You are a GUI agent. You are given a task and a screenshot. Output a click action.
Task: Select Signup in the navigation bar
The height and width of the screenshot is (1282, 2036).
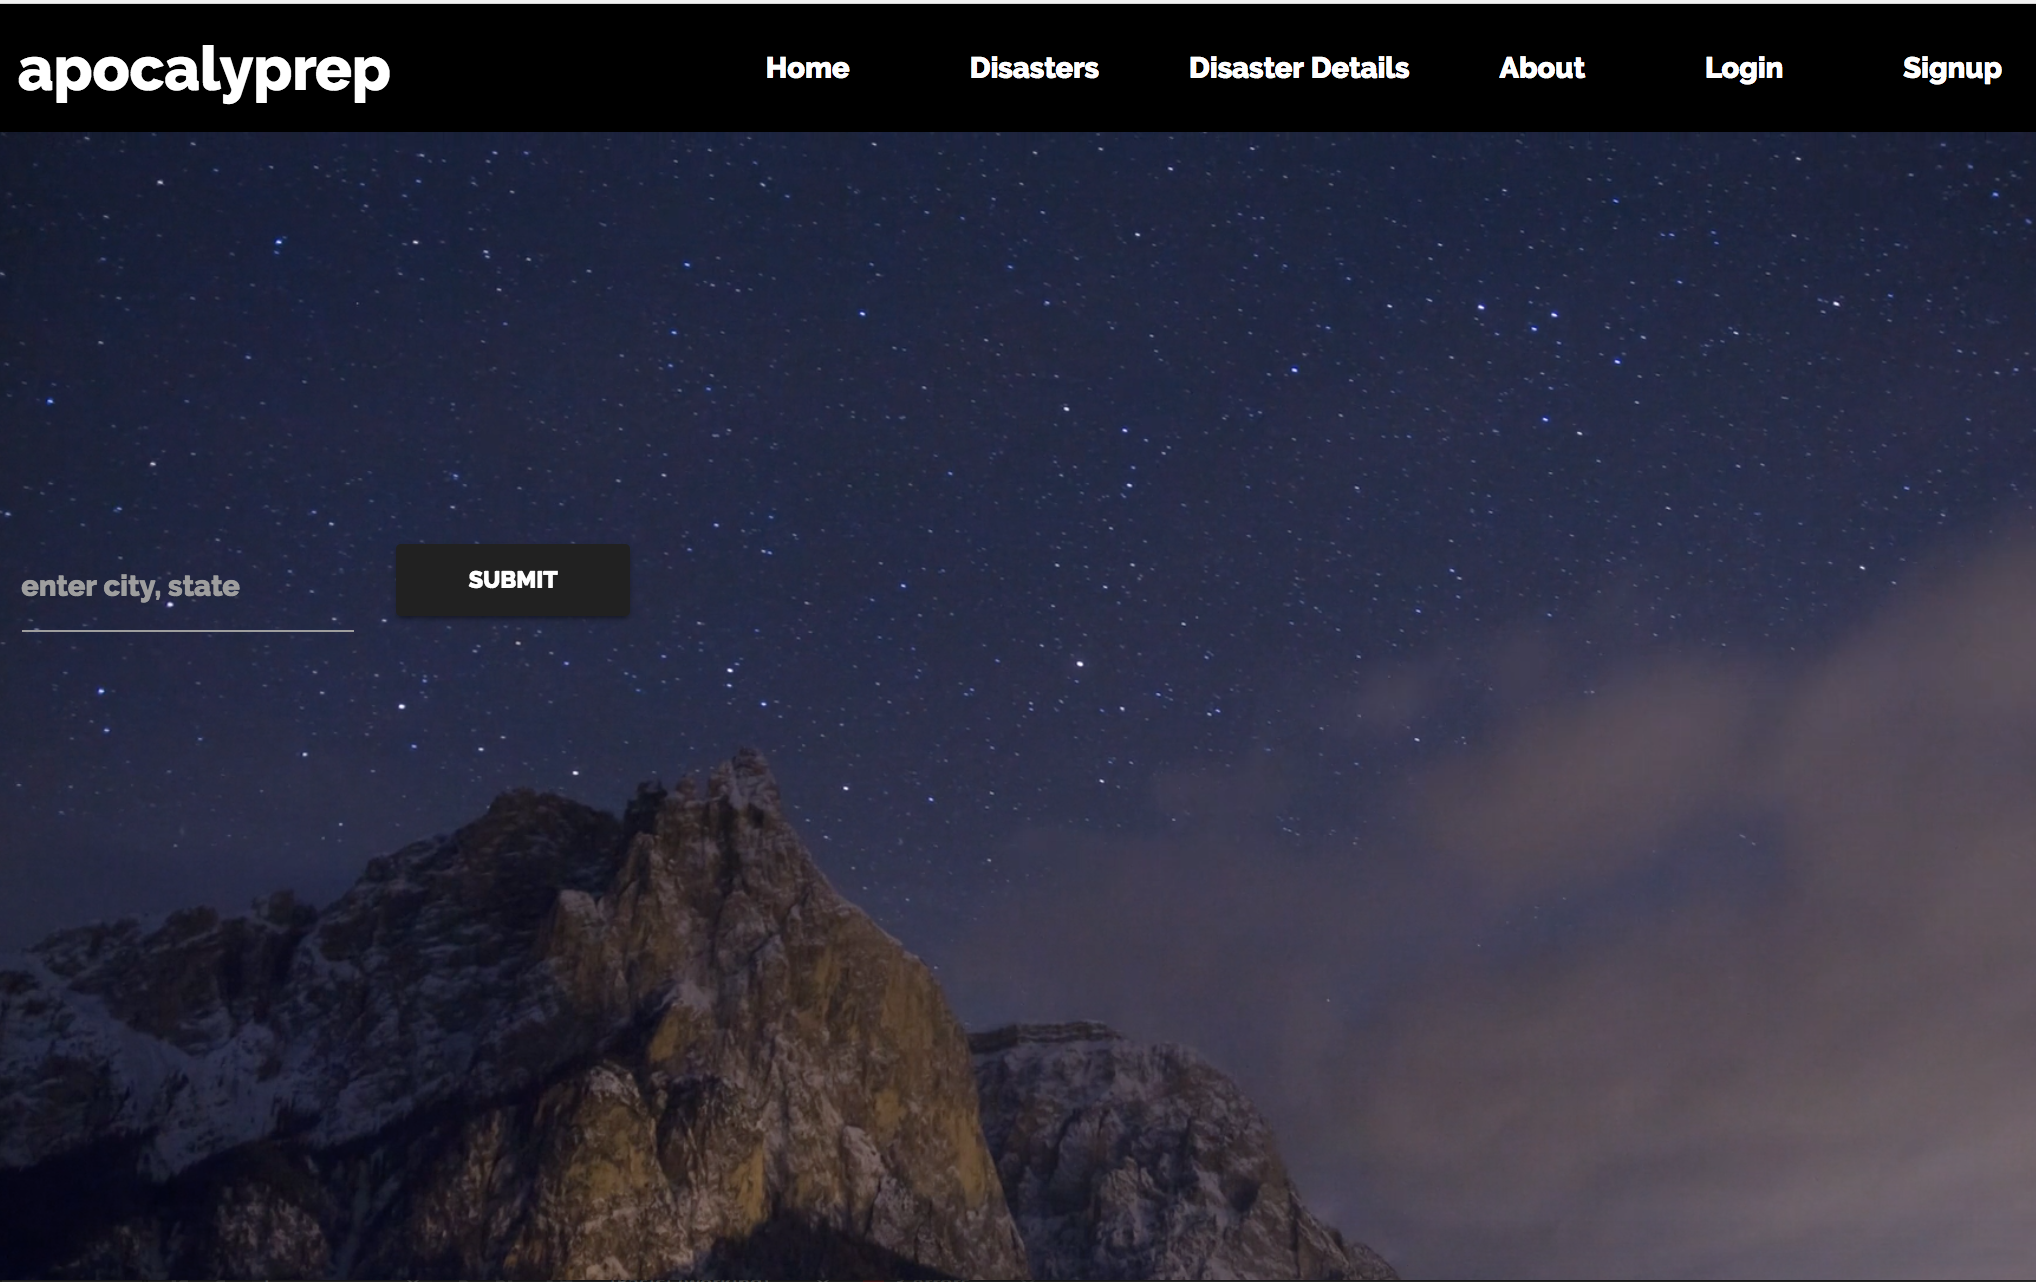point(1951,68)
